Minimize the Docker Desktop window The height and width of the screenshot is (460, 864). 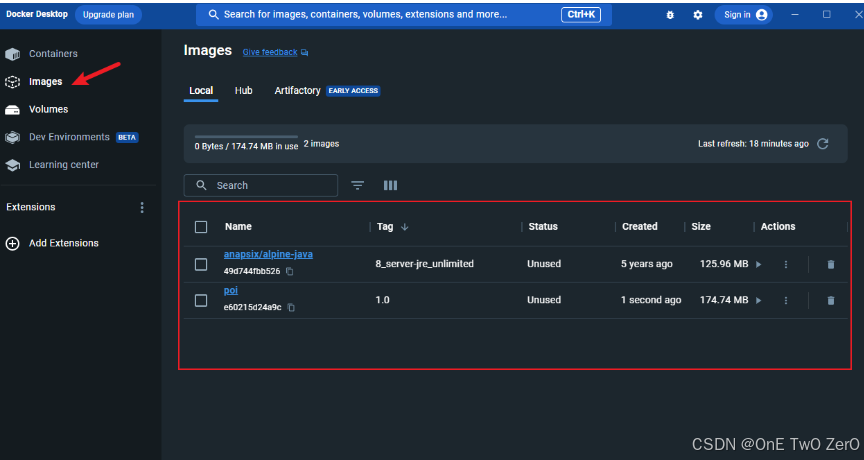(x=795, y=15)
